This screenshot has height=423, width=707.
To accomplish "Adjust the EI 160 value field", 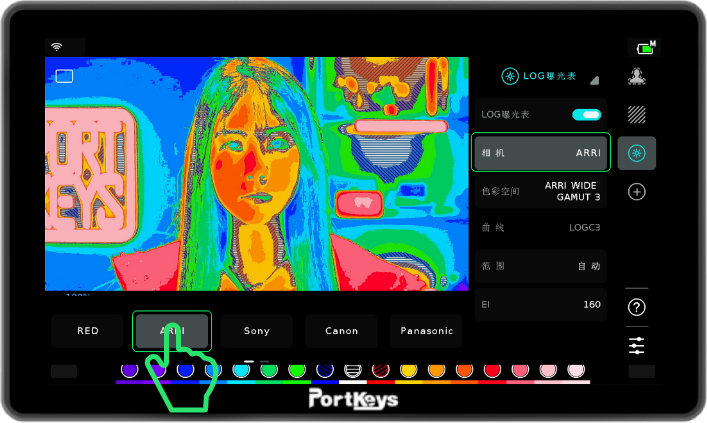I will (540, 304).
